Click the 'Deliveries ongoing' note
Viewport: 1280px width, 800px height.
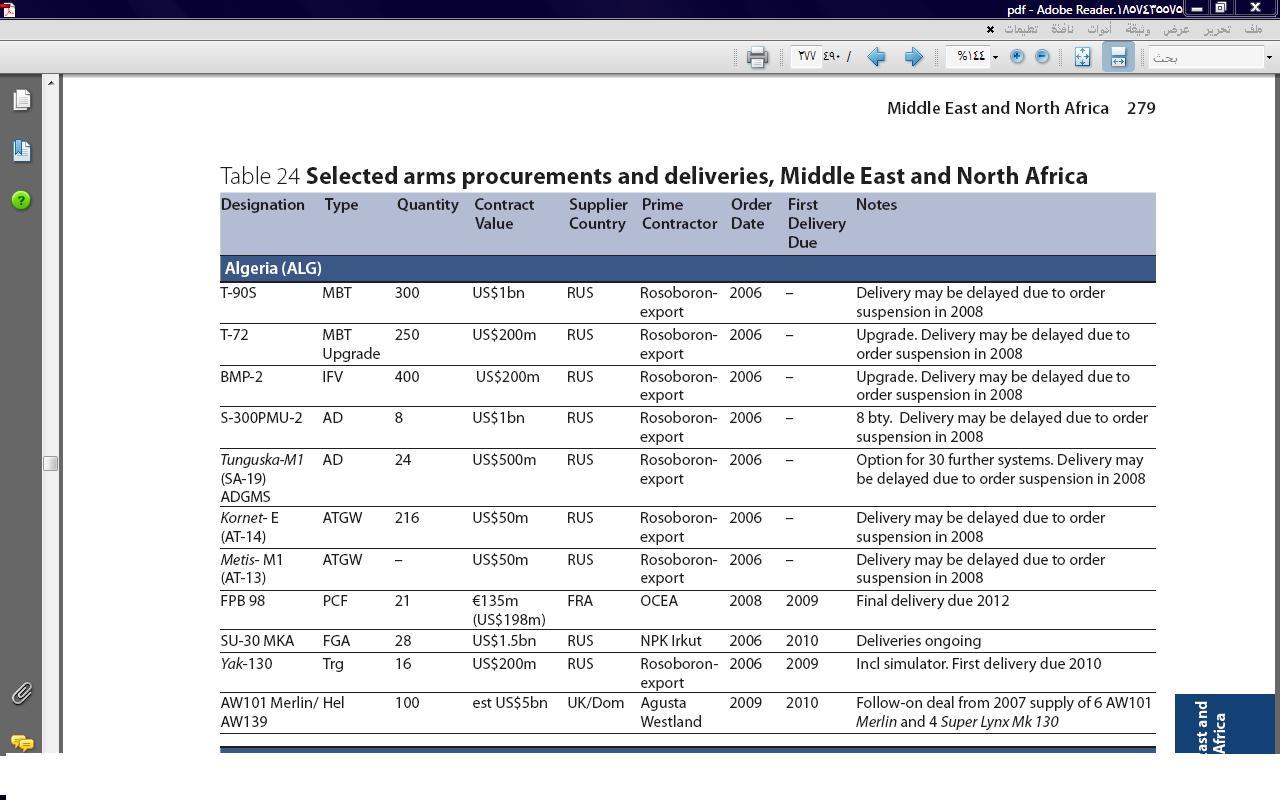pos(918,641)
